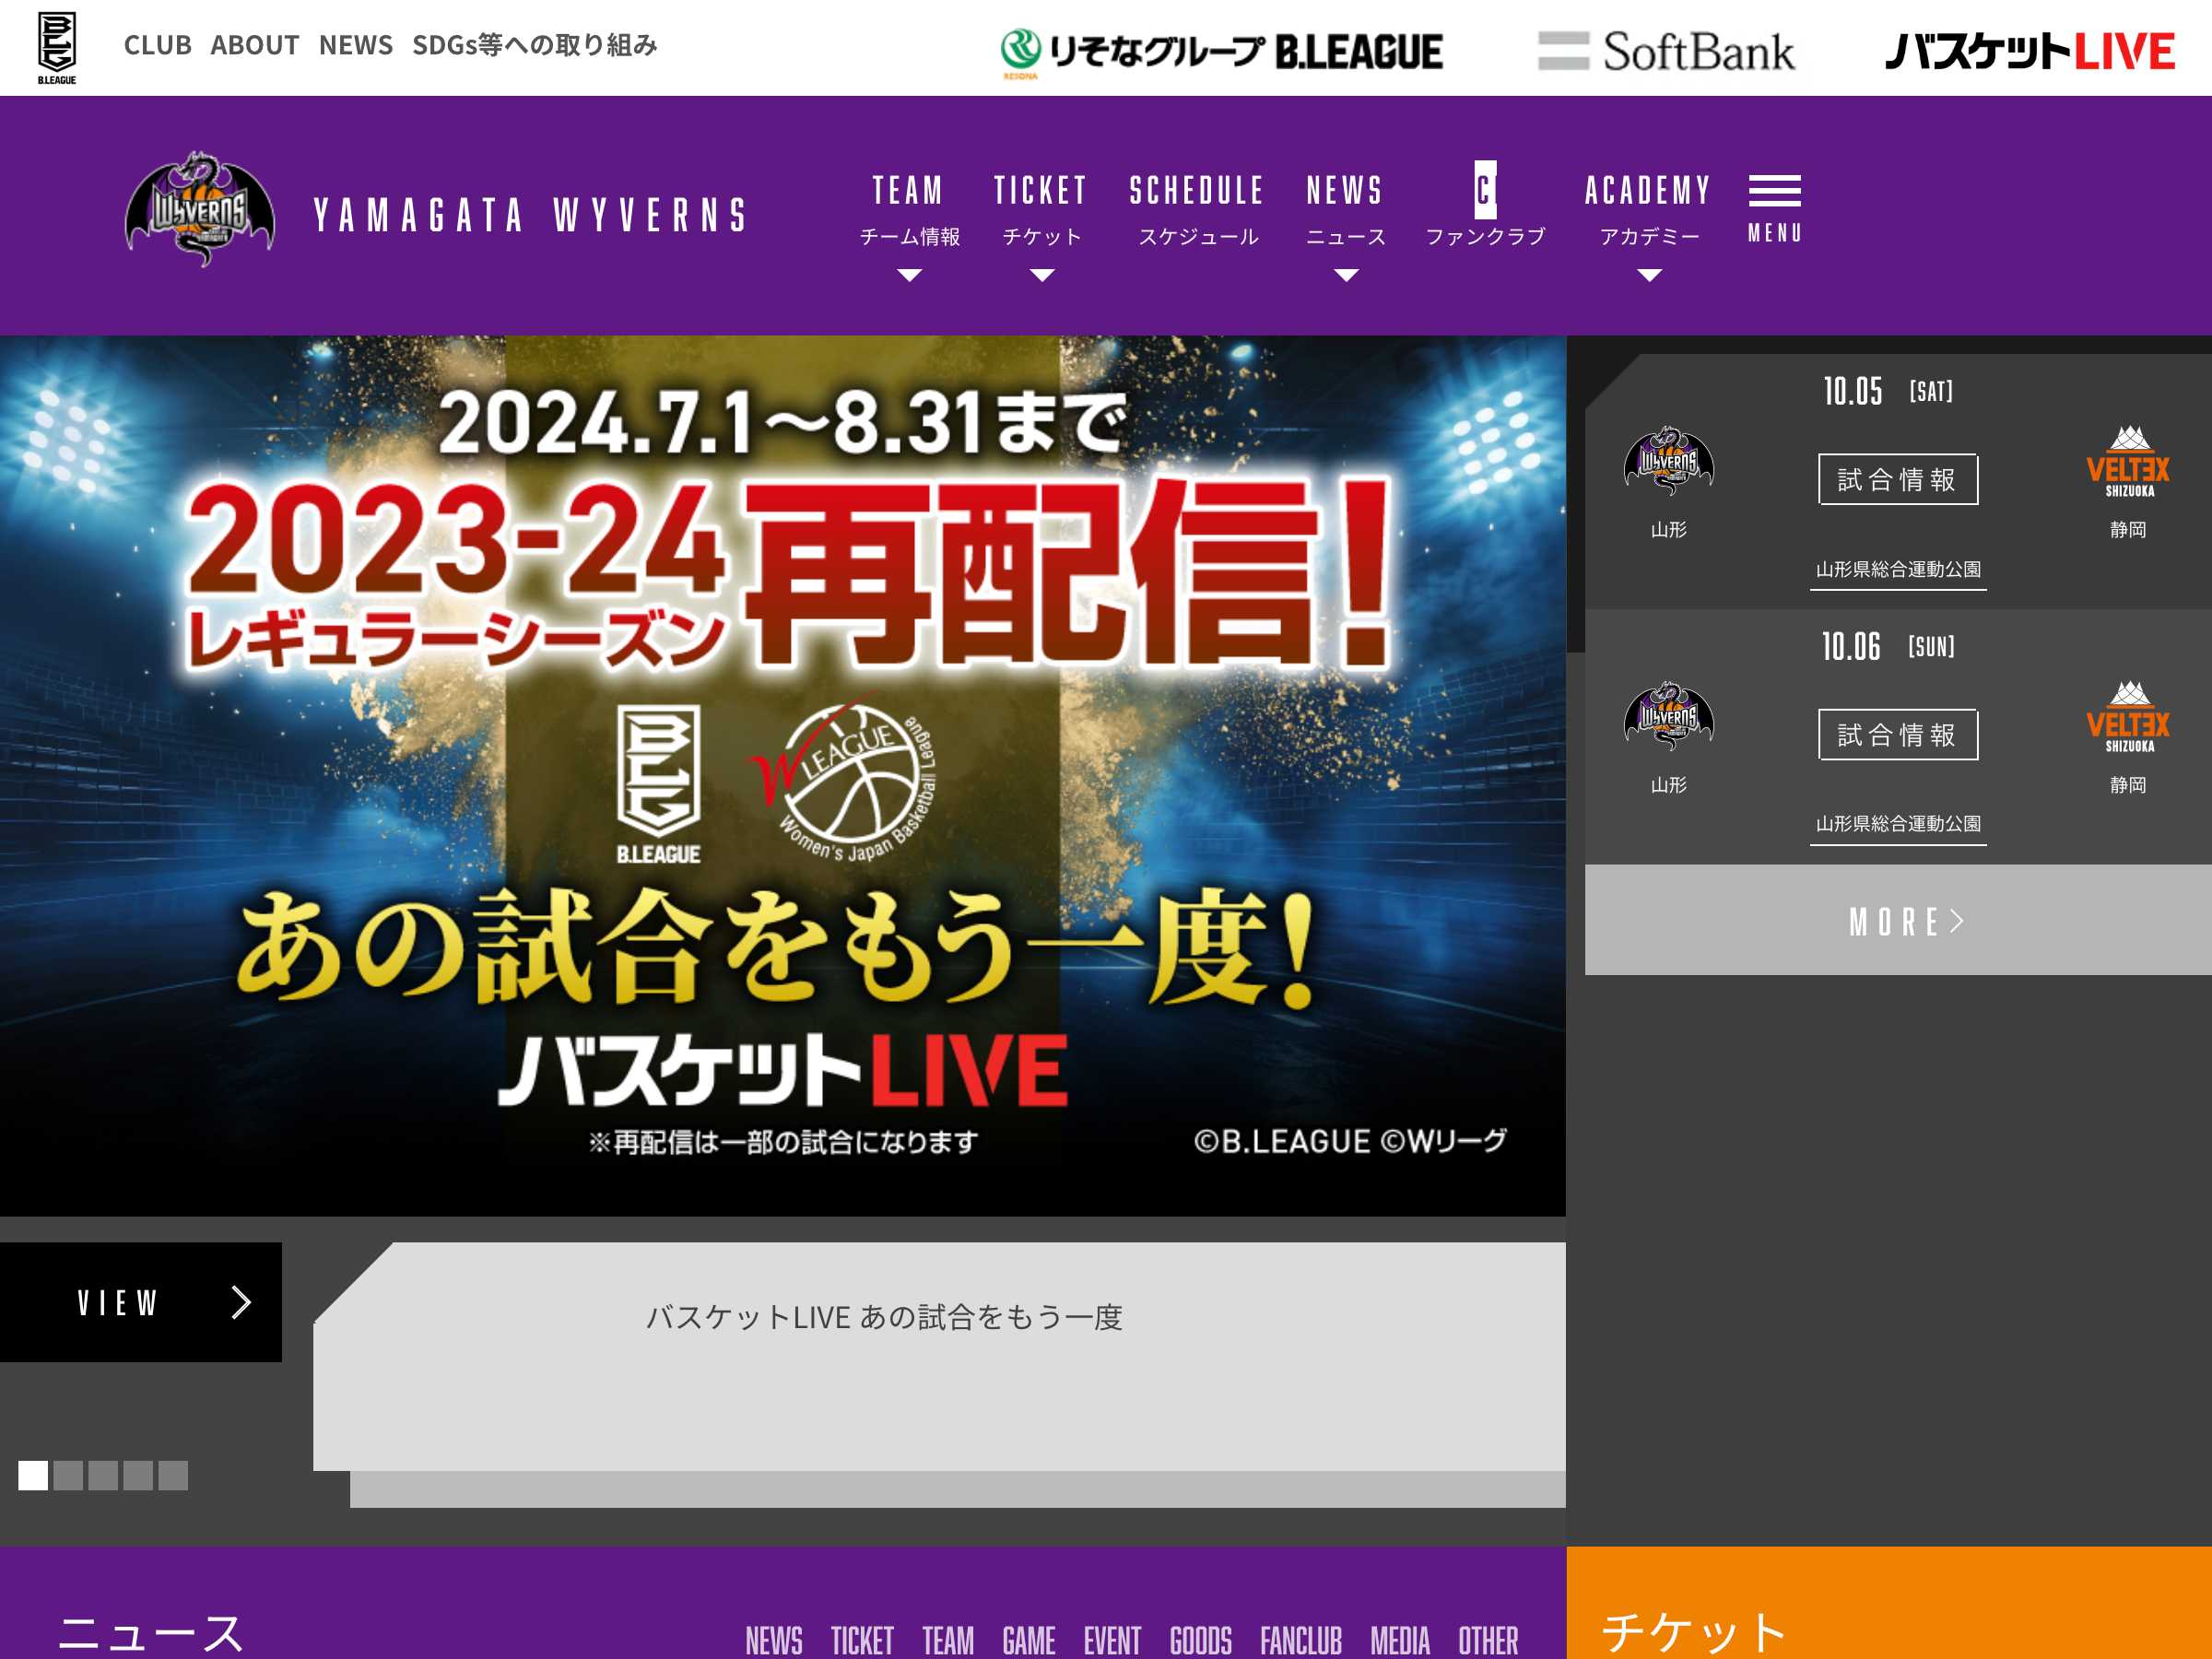
Task: Expand the TEAM チーム情報 dropdown arrow
Action: point(909,275)
